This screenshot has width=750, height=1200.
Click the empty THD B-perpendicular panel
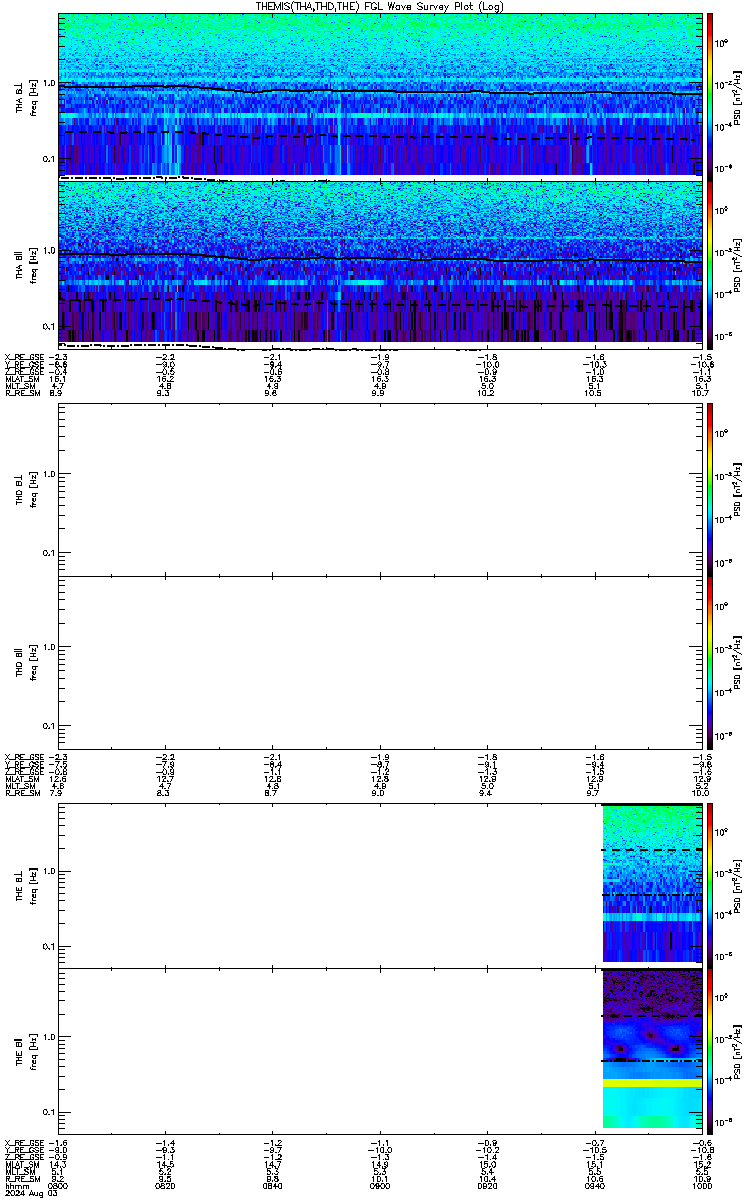tap(380, 489)
